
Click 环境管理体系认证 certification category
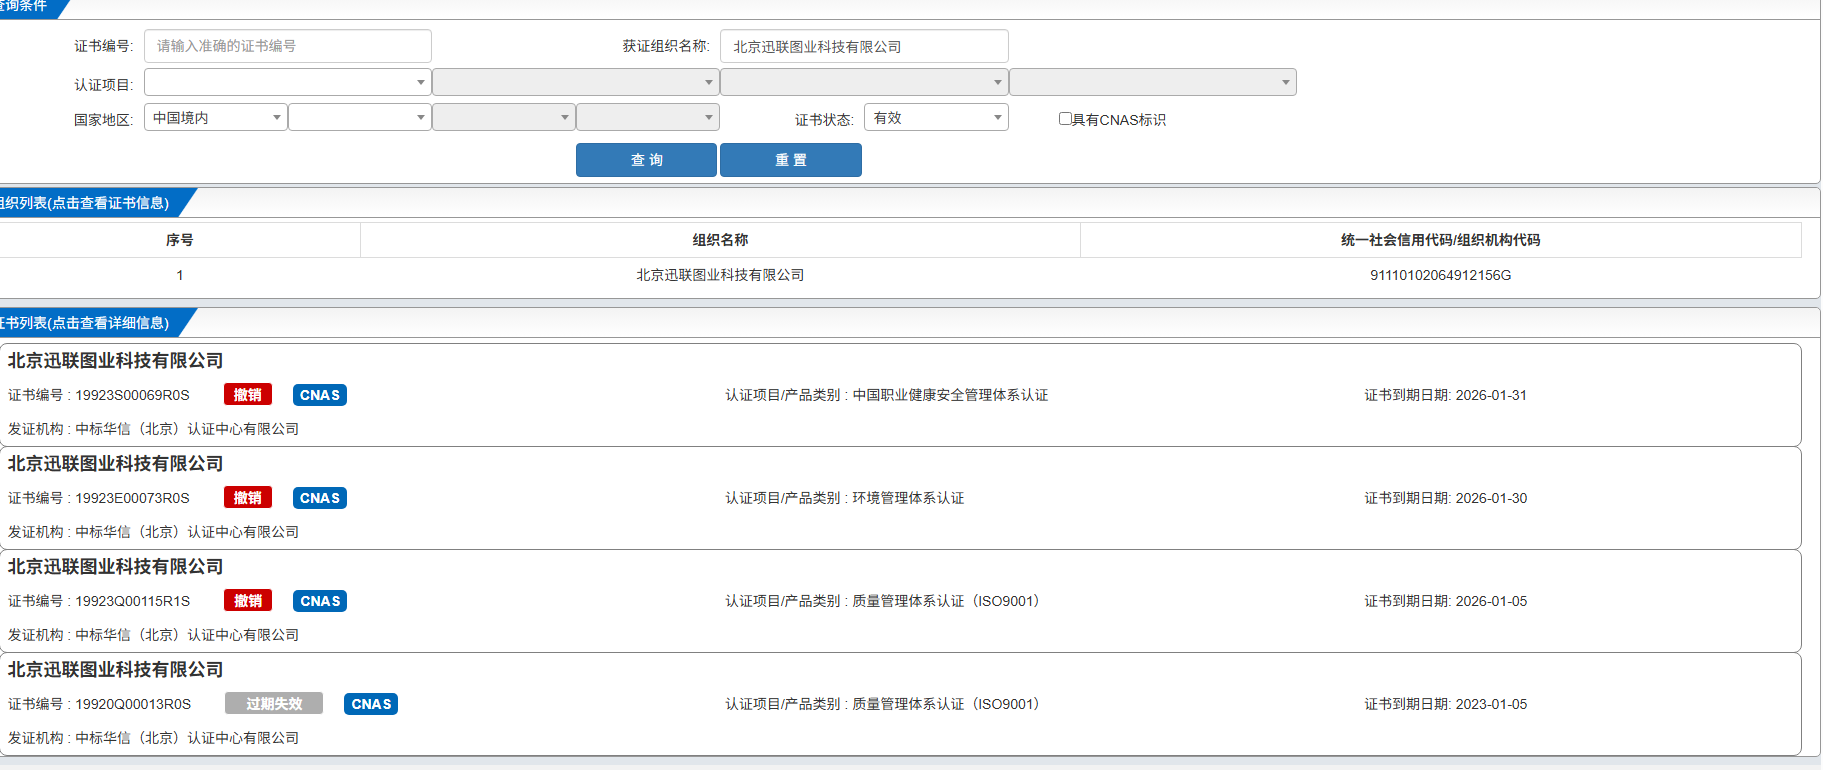[908, 498]
